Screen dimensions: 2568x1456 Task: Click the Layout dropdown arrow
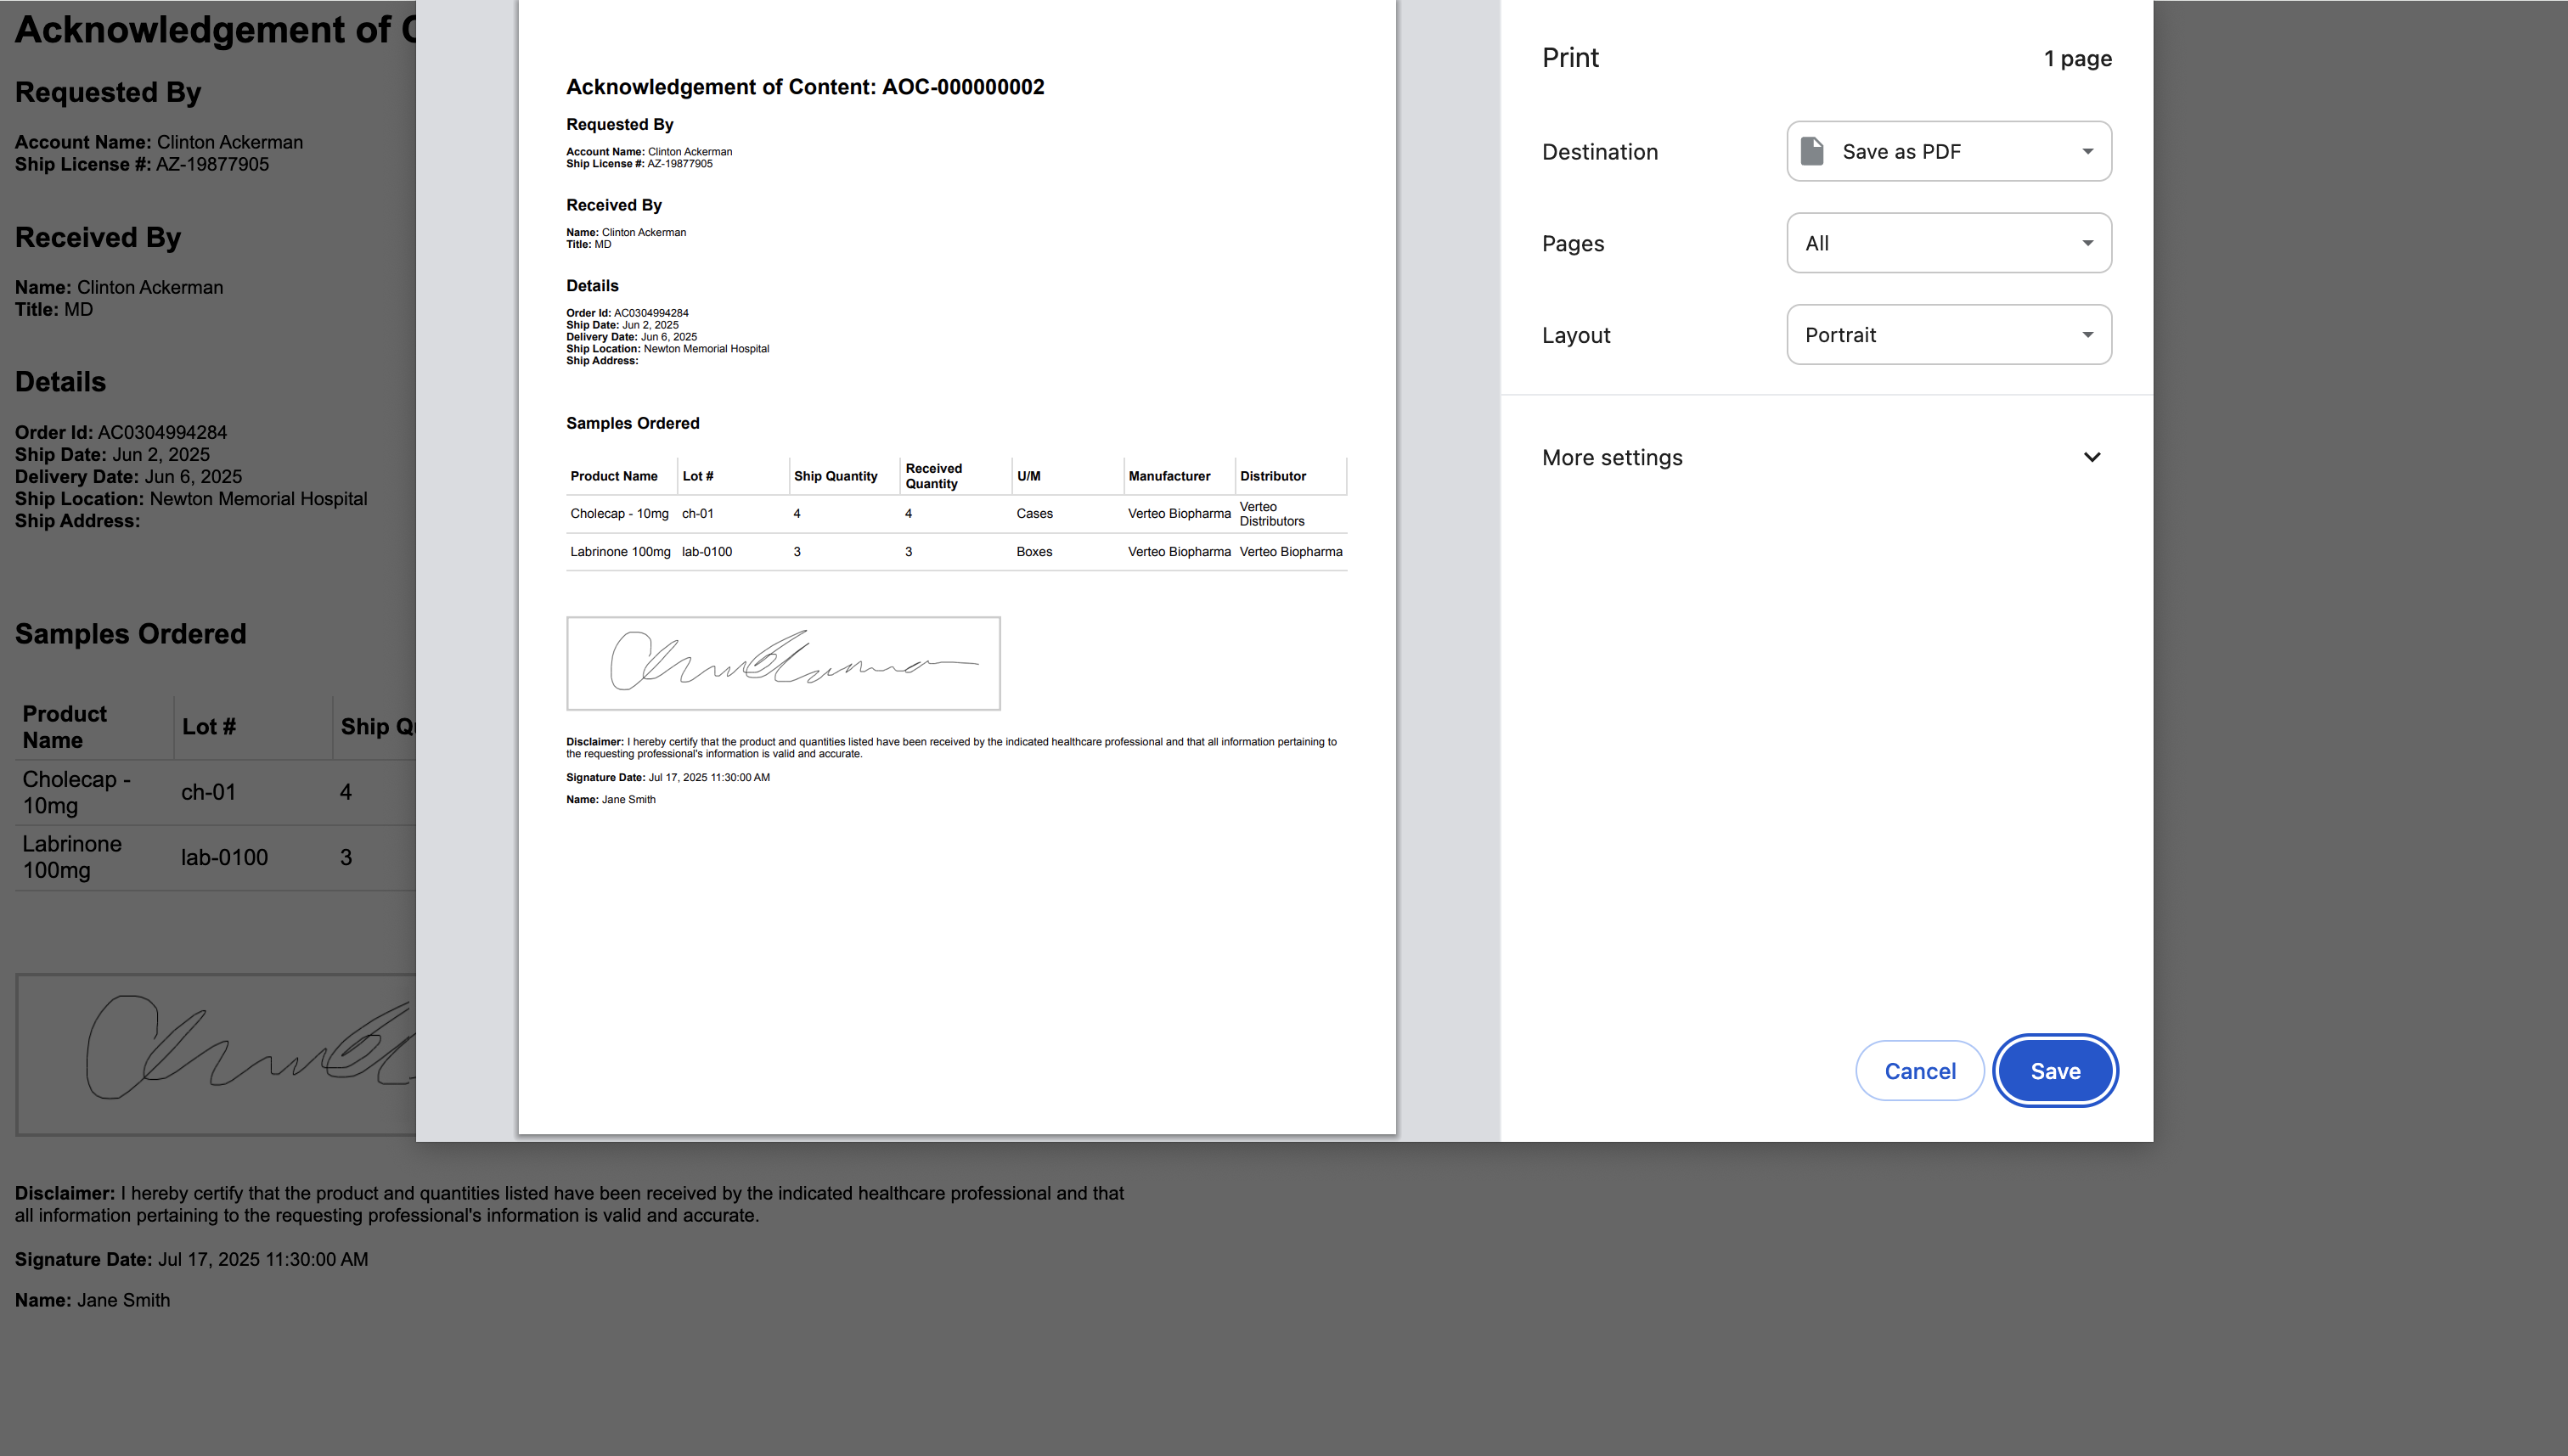click(x=2087, y=335)
